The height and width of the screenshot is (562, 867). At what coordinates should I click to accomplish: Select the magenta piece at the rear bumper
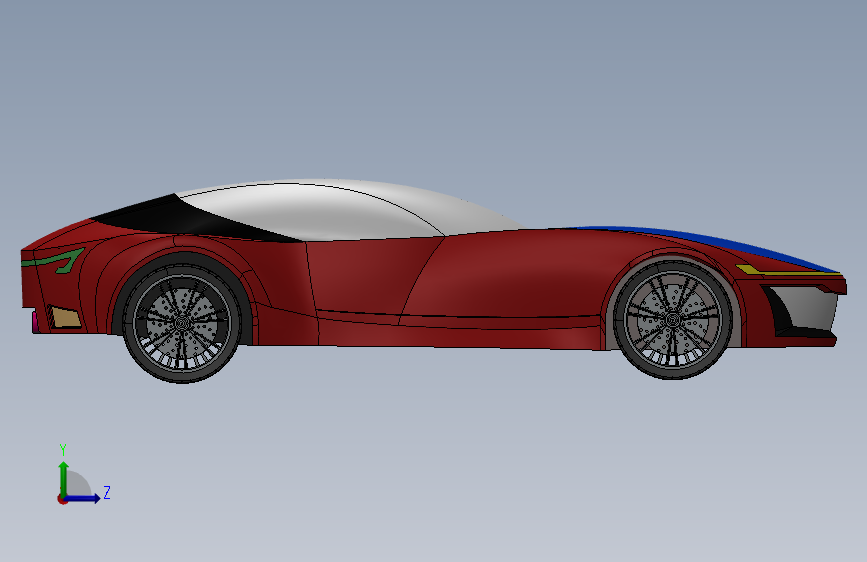coord(35,322)
